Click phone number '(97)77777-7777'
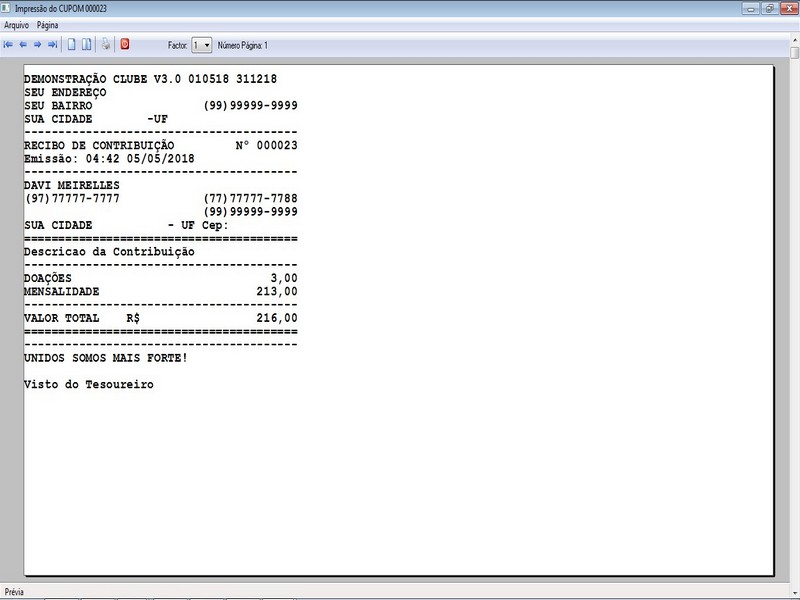This screenshot has height=600, width=800. coord(72,198)
